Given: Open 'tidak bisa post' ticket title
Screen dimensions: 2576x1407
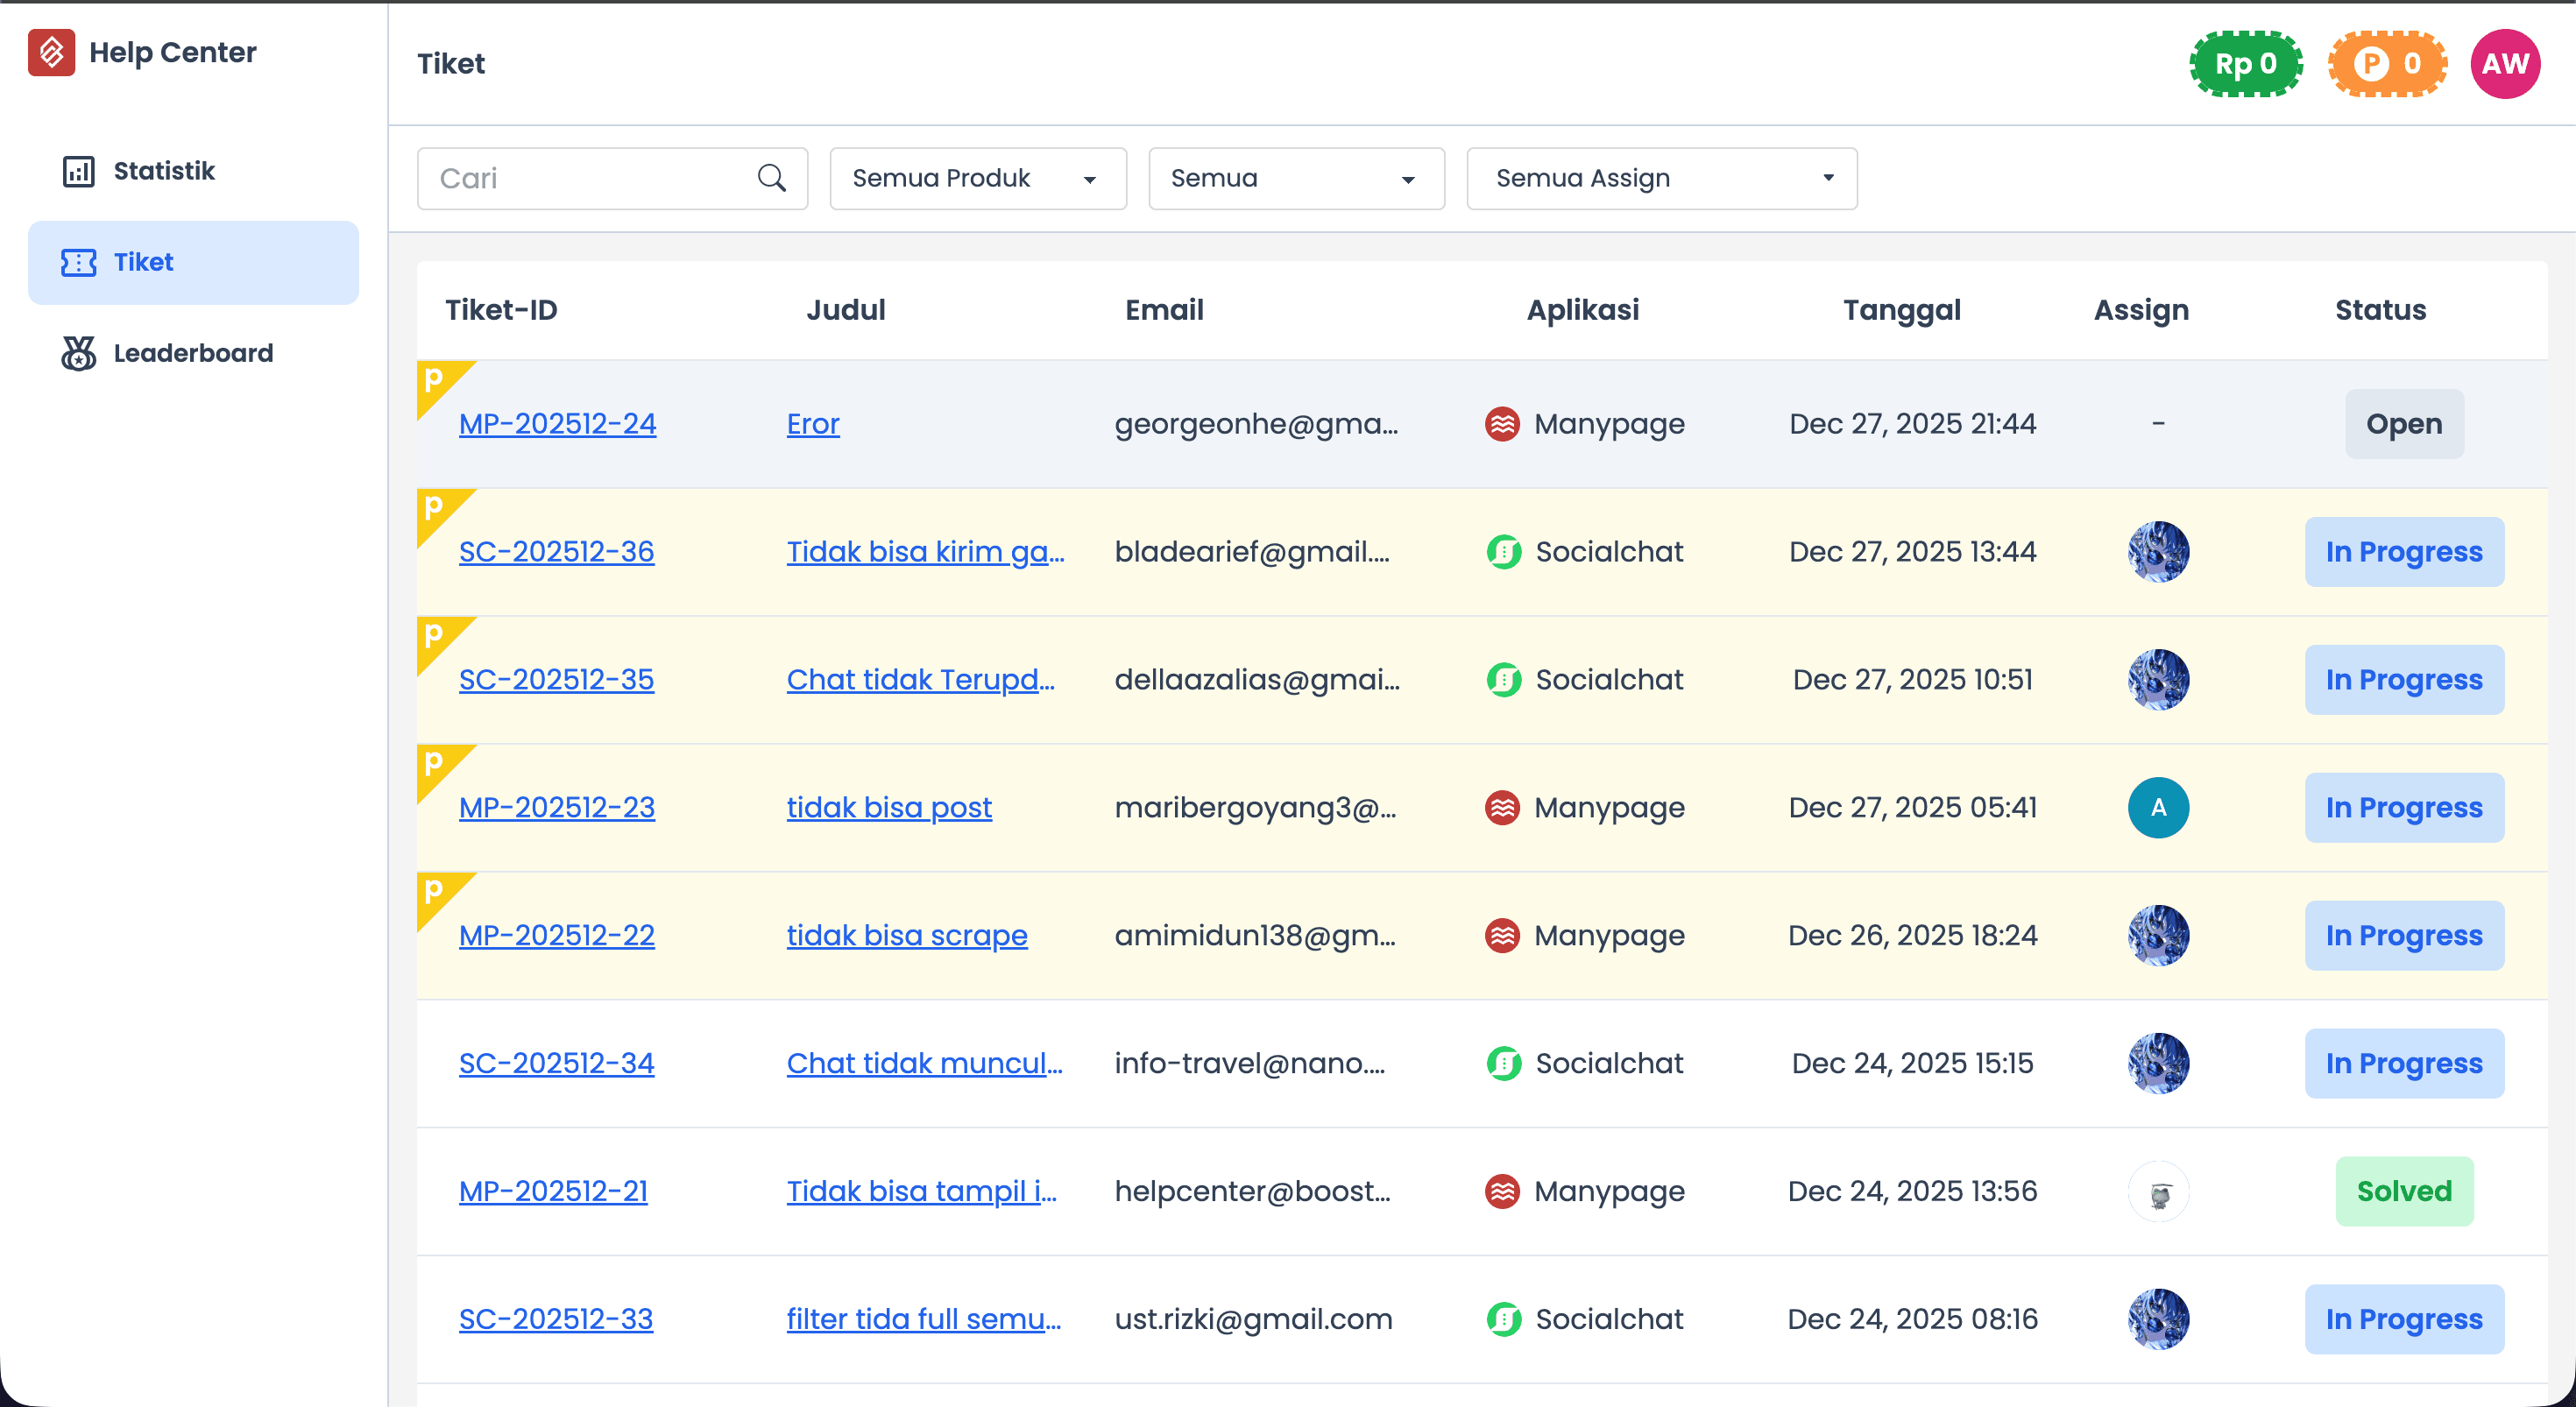Looking at the screenshot, I should 889,808.
